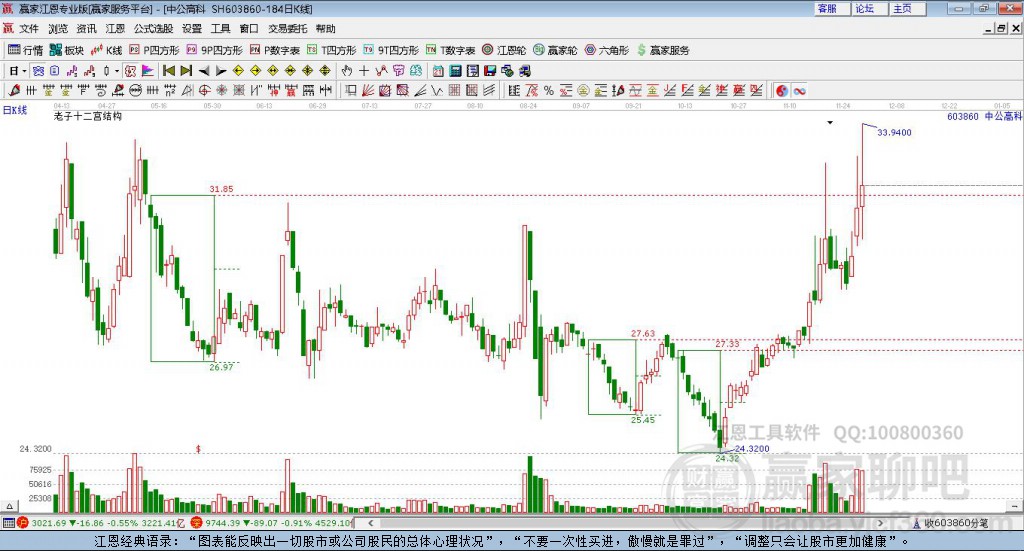This screenshot has width=1024, height=551.
Task: Step chart right with black right arrow
Action: point(221,71)
